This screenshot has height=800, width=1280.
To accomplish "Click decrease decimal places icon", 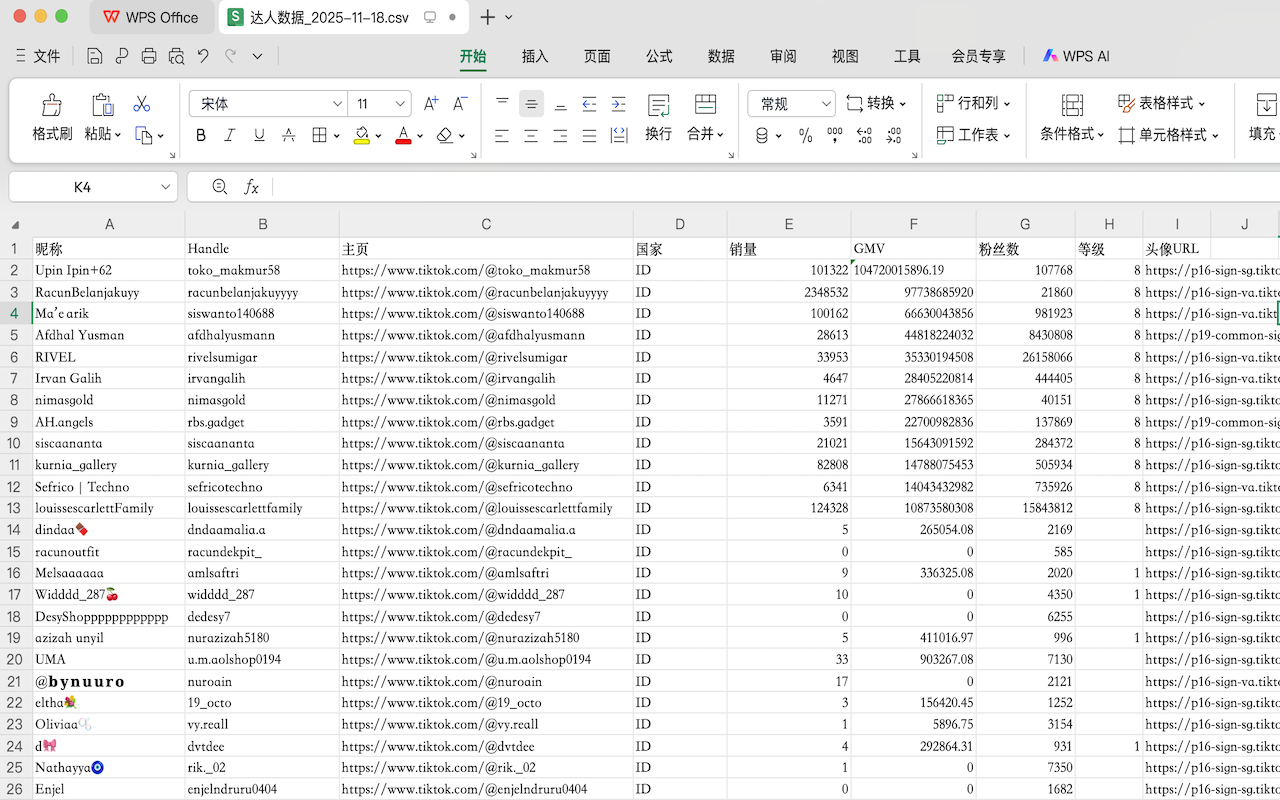I will [894, 135].
